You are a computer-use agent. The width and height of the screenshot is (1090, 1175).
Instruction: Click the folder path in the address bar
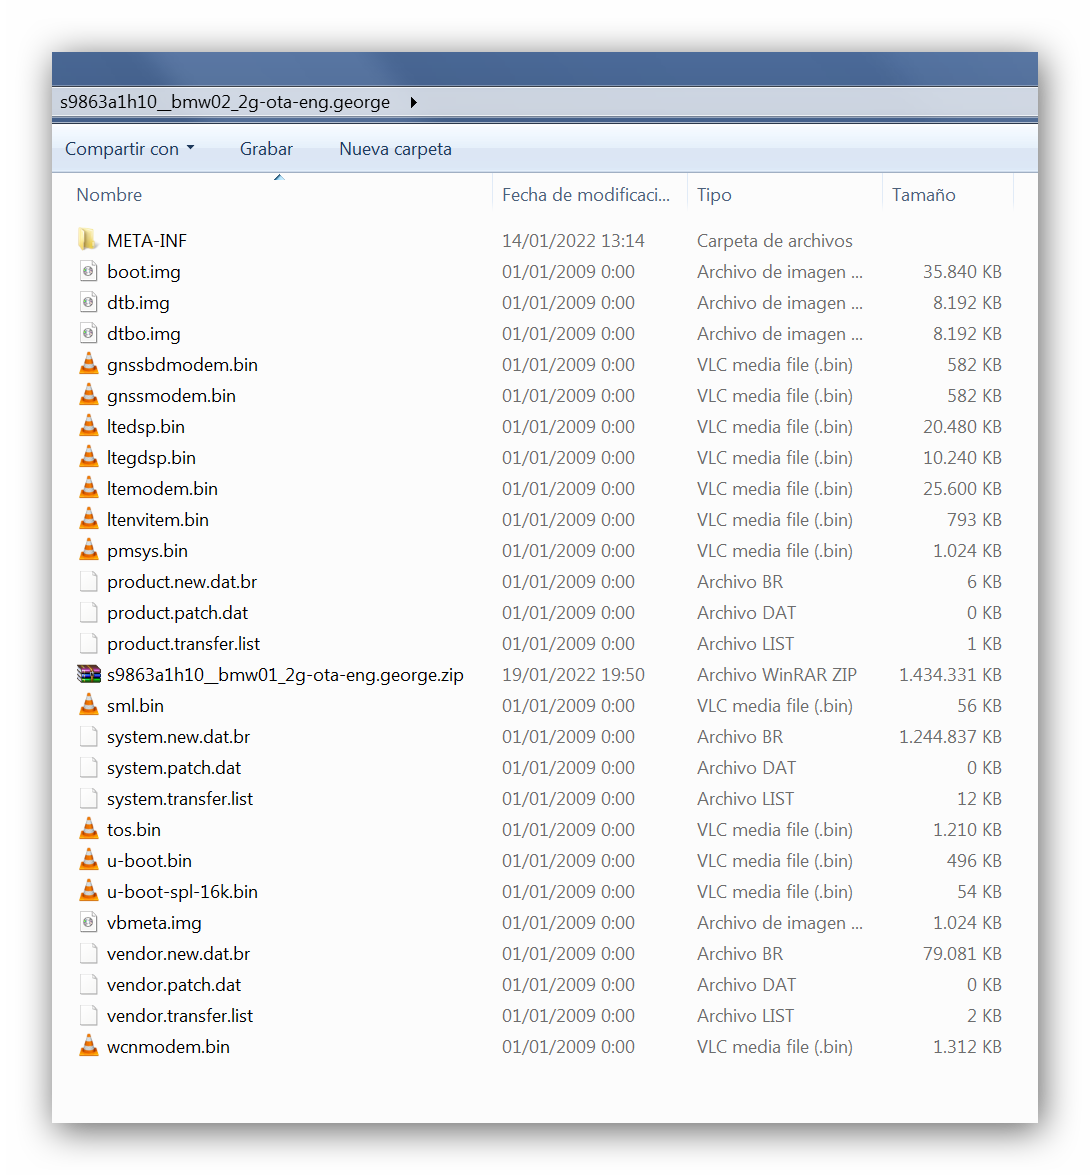click(225, 102)
